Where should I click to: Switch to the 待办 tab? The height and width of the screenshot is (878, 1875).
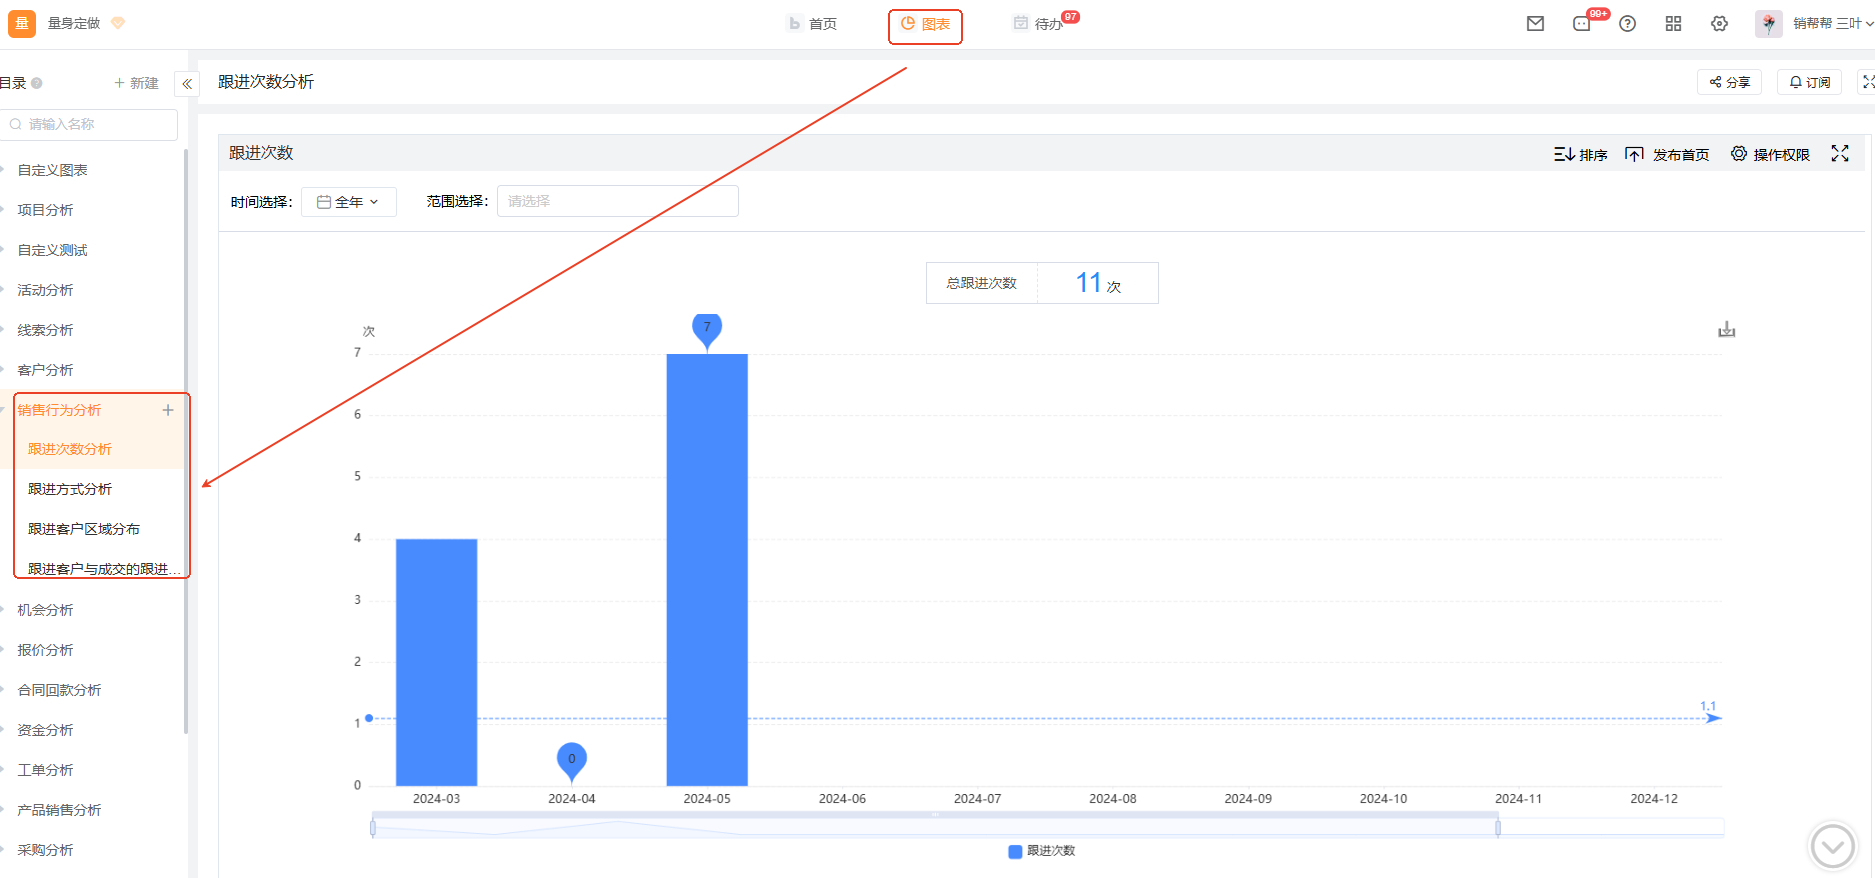[1038, 24]
